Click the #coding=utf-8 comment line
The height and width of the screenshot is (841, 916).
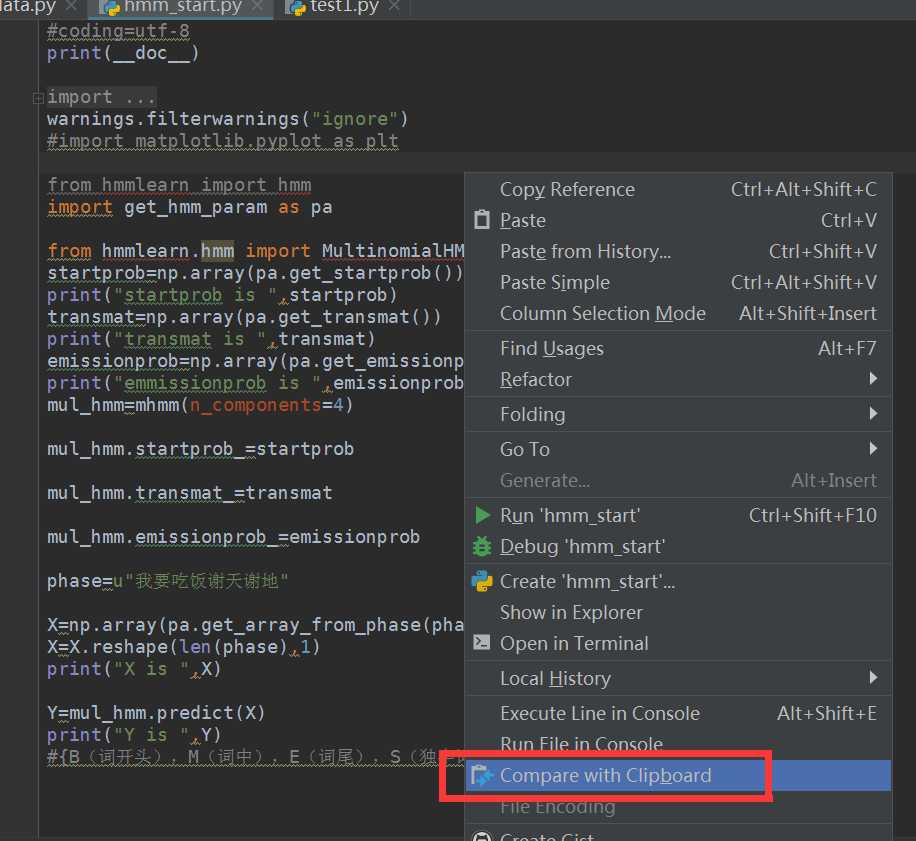pyautogui.click(x=118, y=31)
